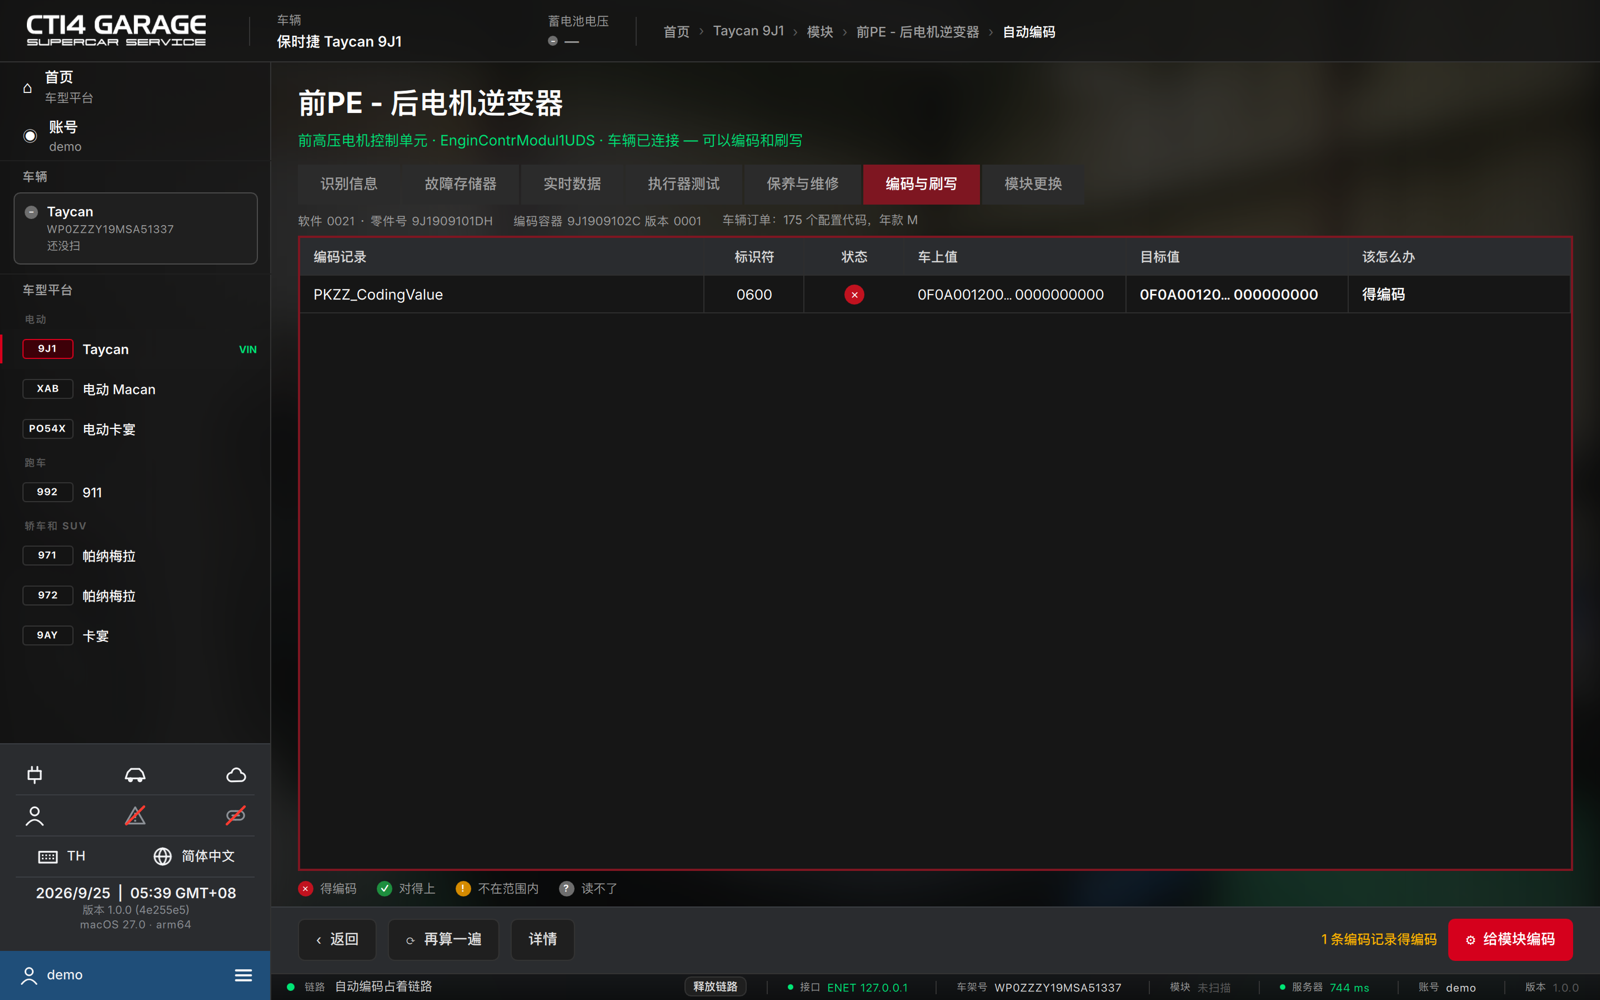Switch to 实时数据 tab
1600x1000 pixels.
coord(572,184)
